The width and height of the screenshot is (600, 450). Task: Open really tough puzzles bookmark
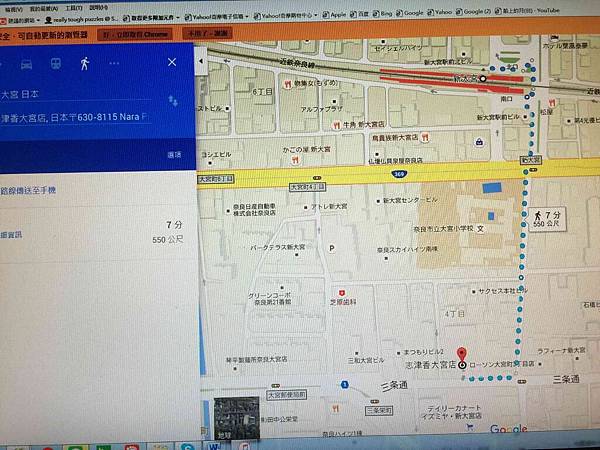tap(82, 19)
